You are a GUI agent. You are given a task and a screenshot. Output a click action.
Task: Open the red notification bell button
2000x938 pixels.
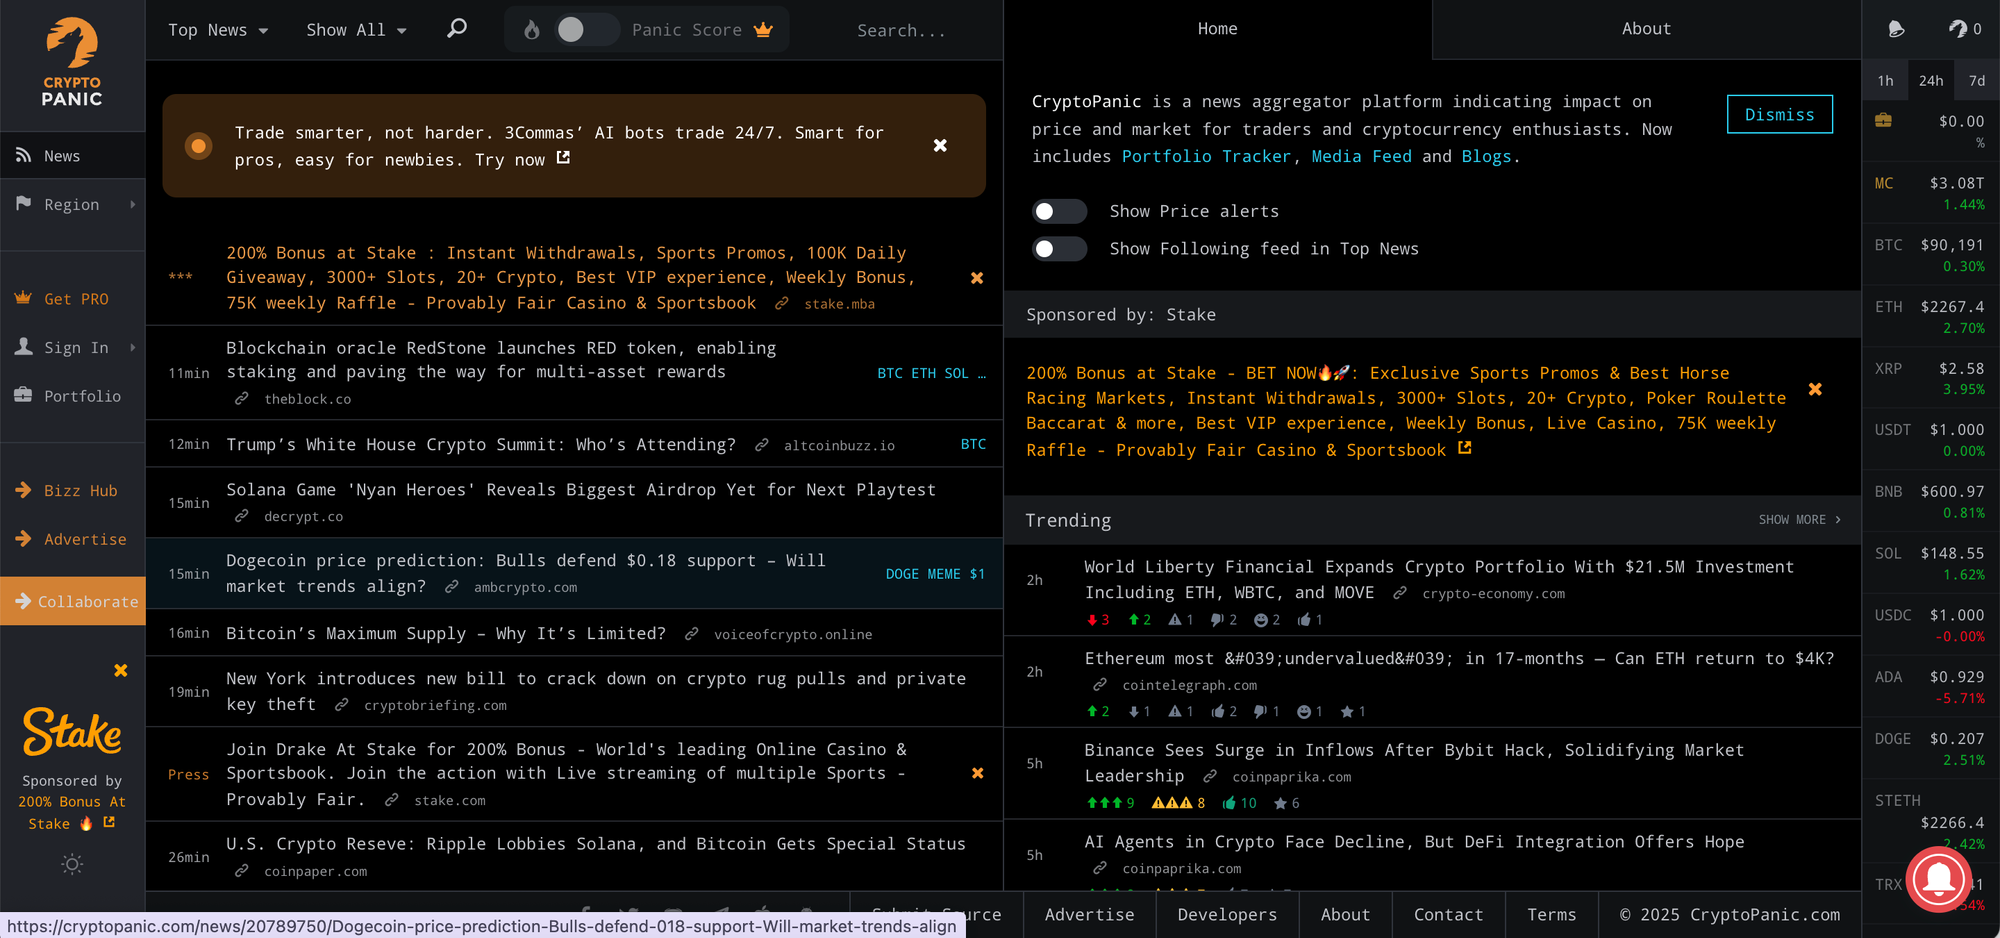click(x=1938, y=879)
